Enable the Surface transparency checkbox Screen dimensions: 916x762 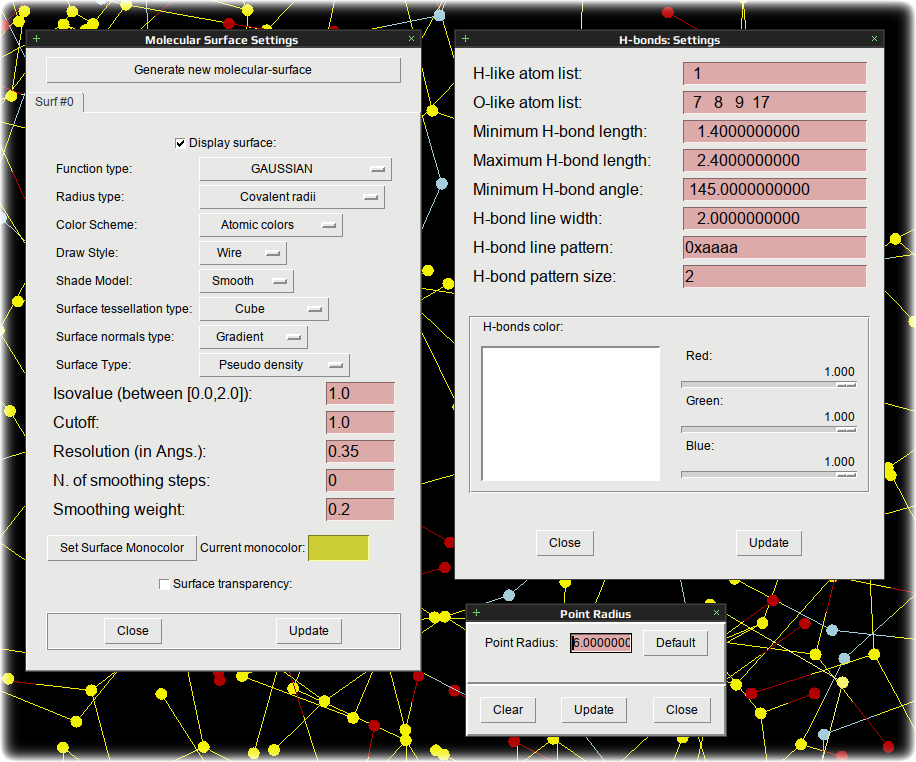(x=164, y=584)
